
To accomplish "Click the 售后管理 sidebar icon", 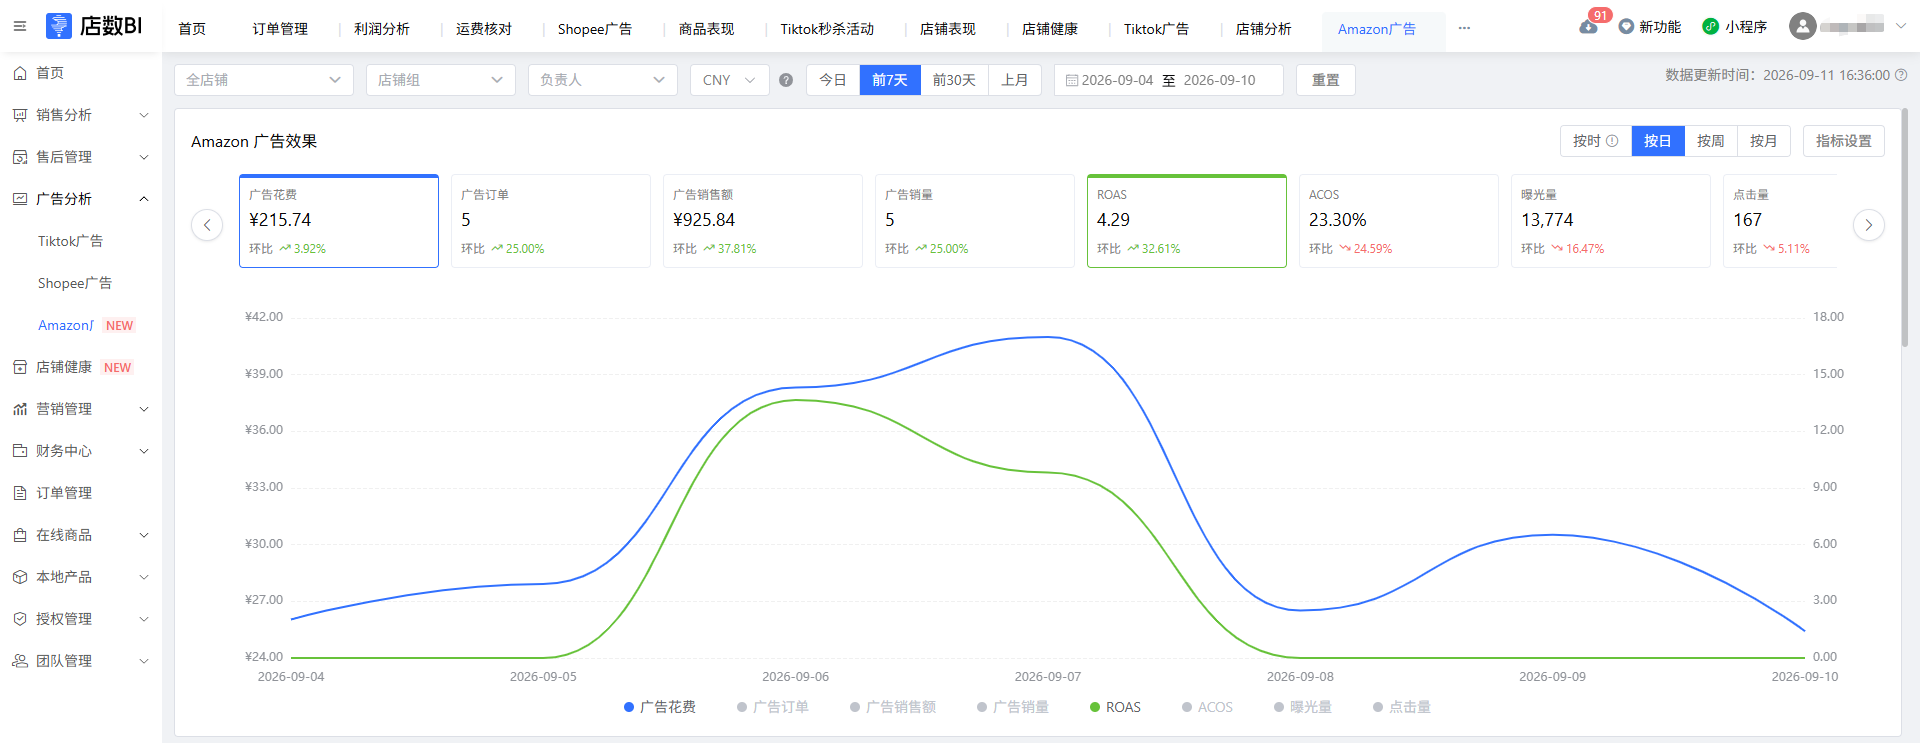I will click(x=20, y=157).
